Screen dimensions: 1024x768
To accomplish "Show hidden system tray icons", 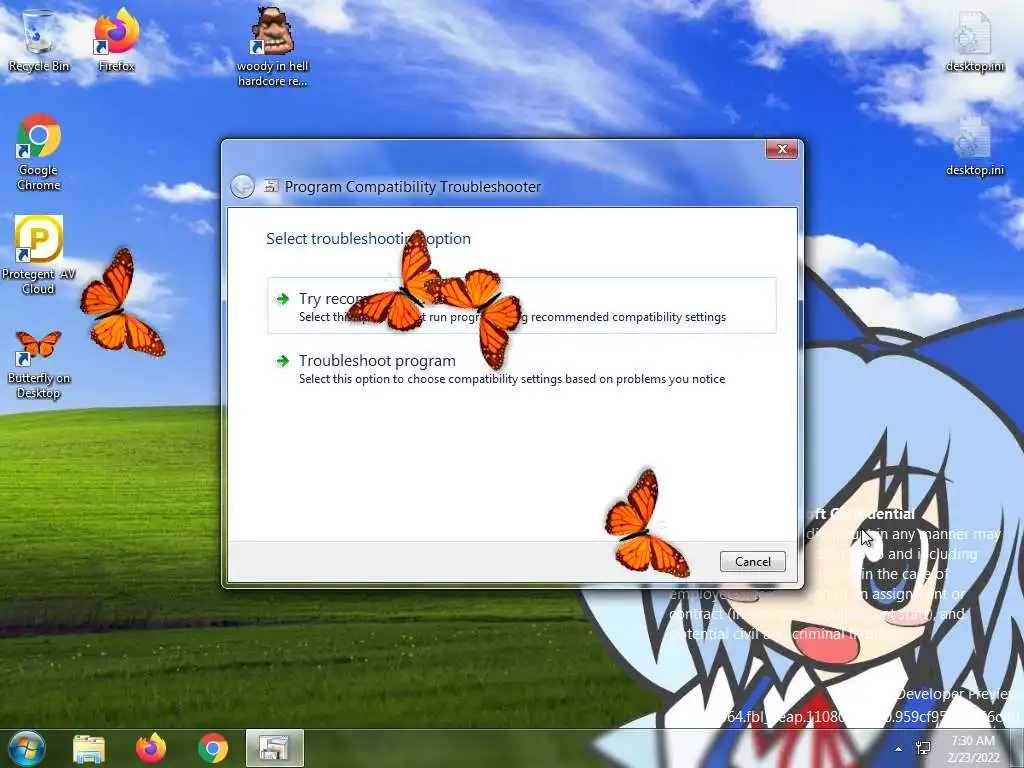I will [899, 749].
